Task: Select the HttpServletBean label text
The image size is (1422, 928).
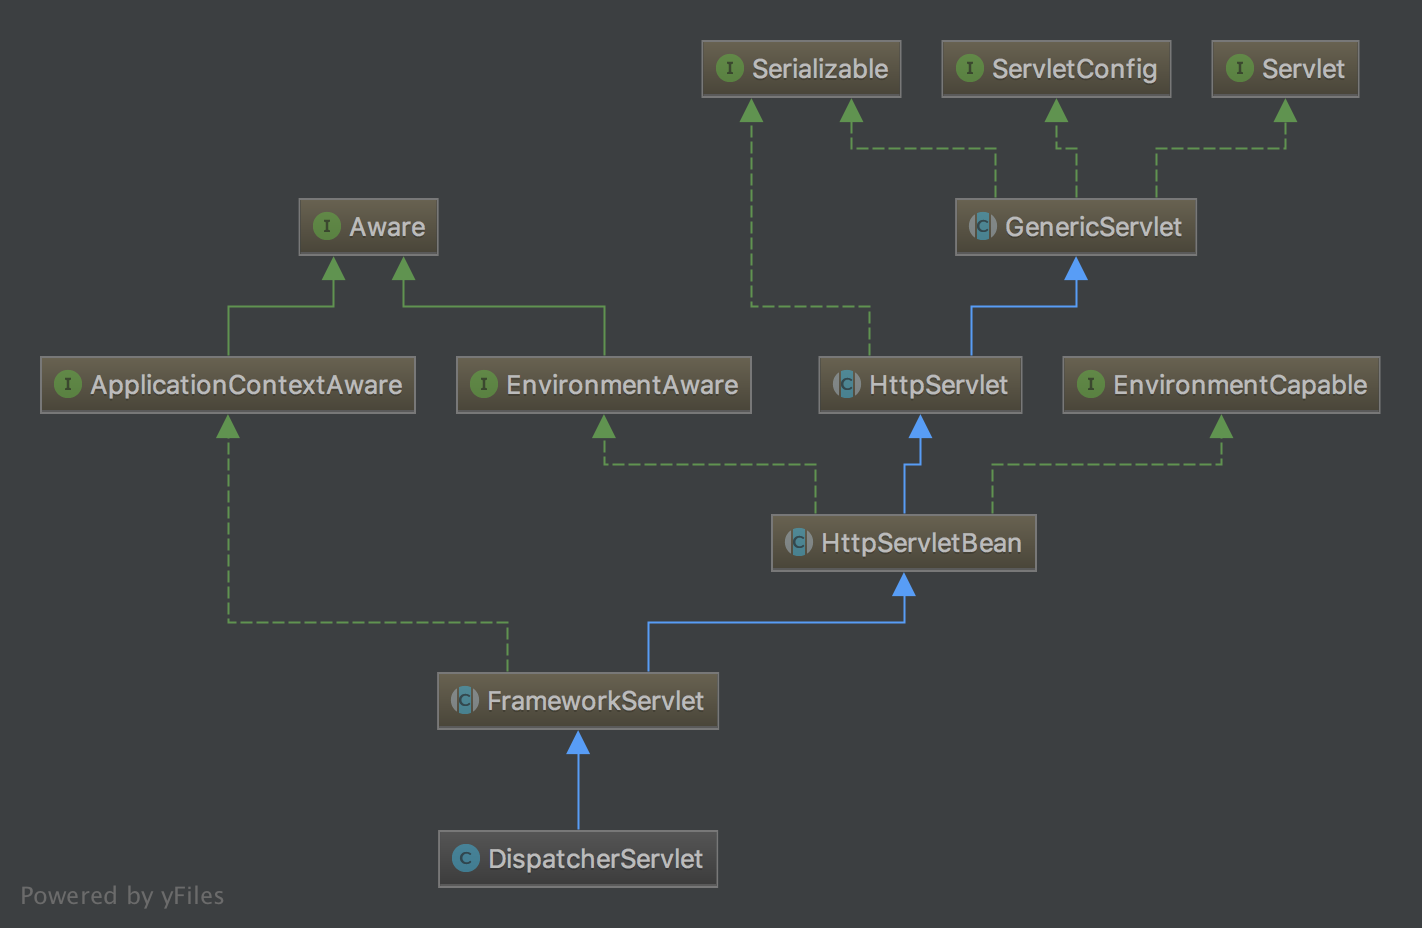Action: [x=921, y=543]
